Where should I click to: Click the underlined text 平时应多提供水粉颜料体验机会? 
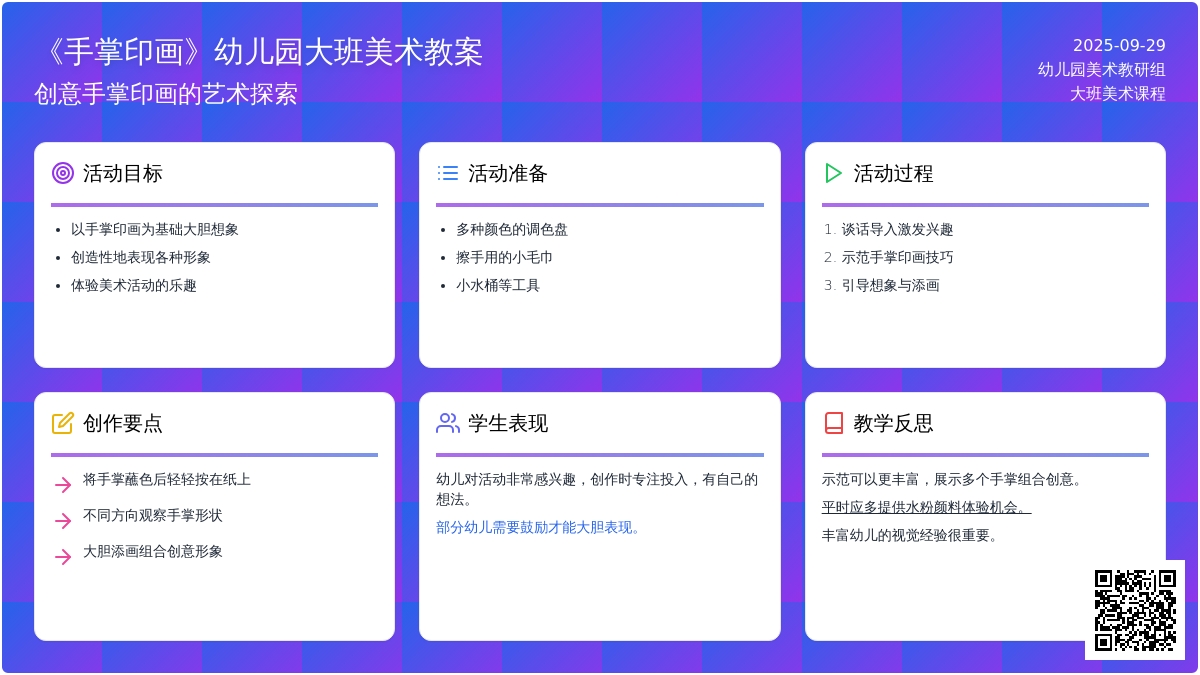click(926, 507)
